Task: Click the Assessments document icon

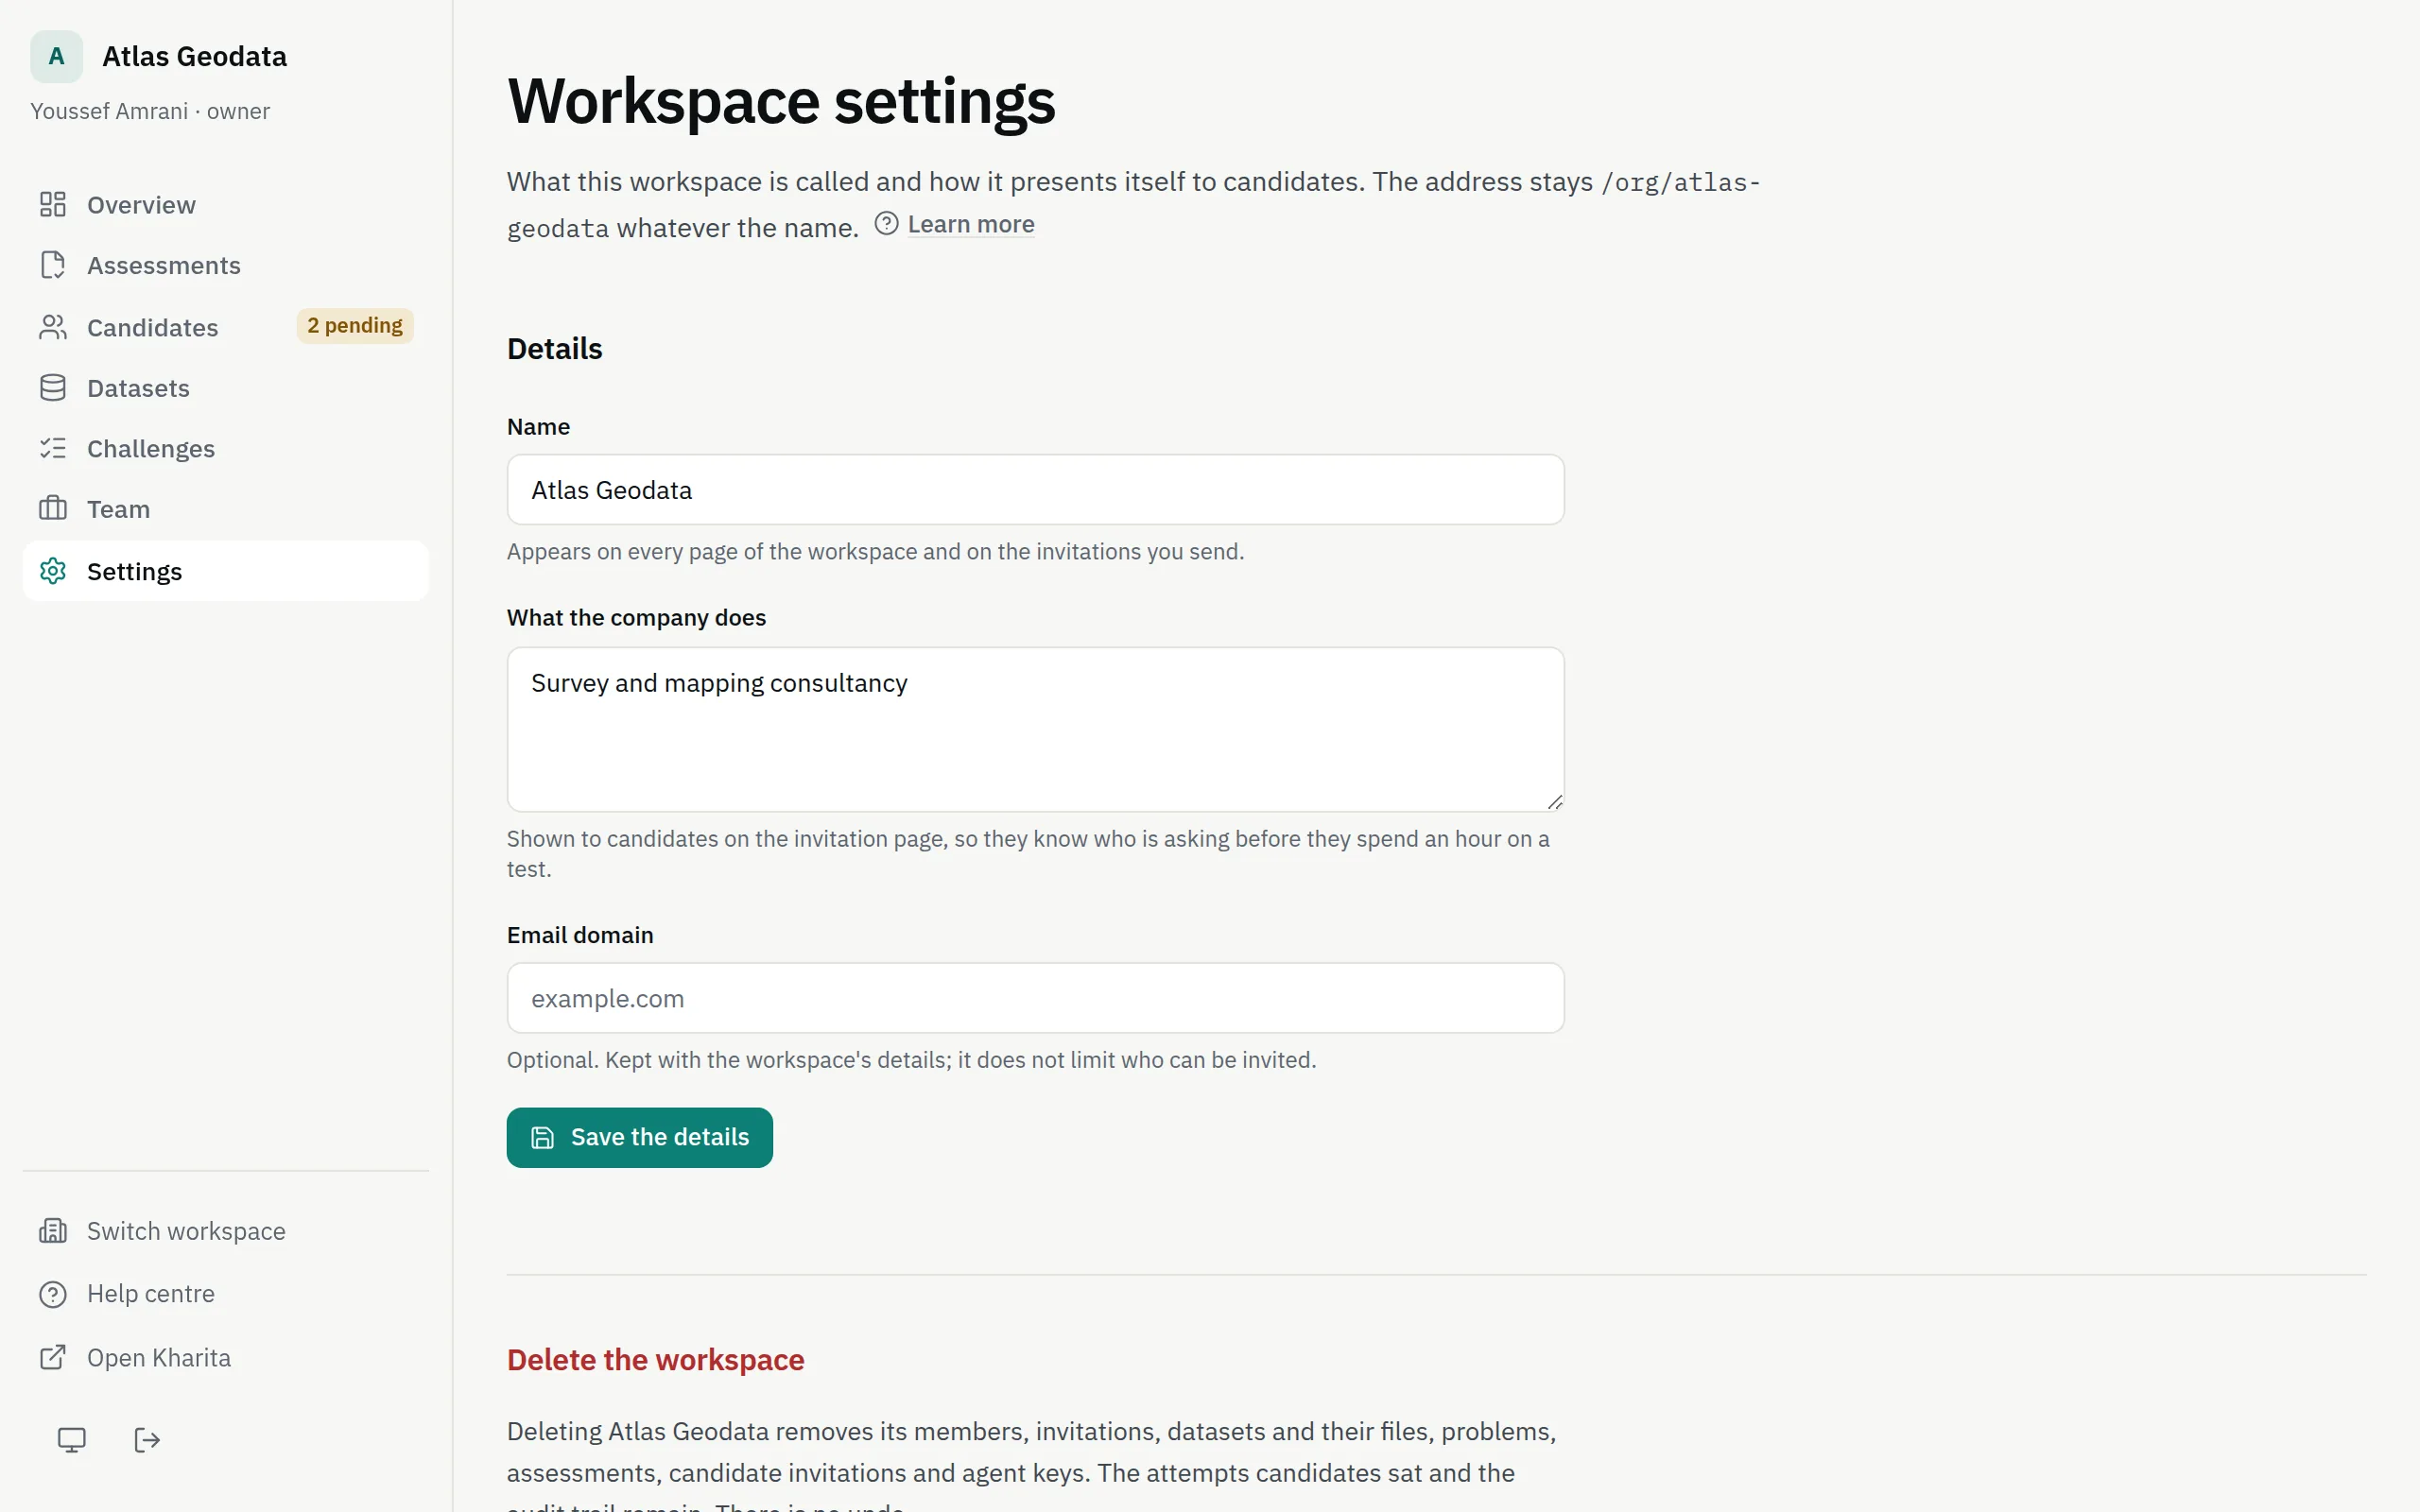Action: click(53, 265)
